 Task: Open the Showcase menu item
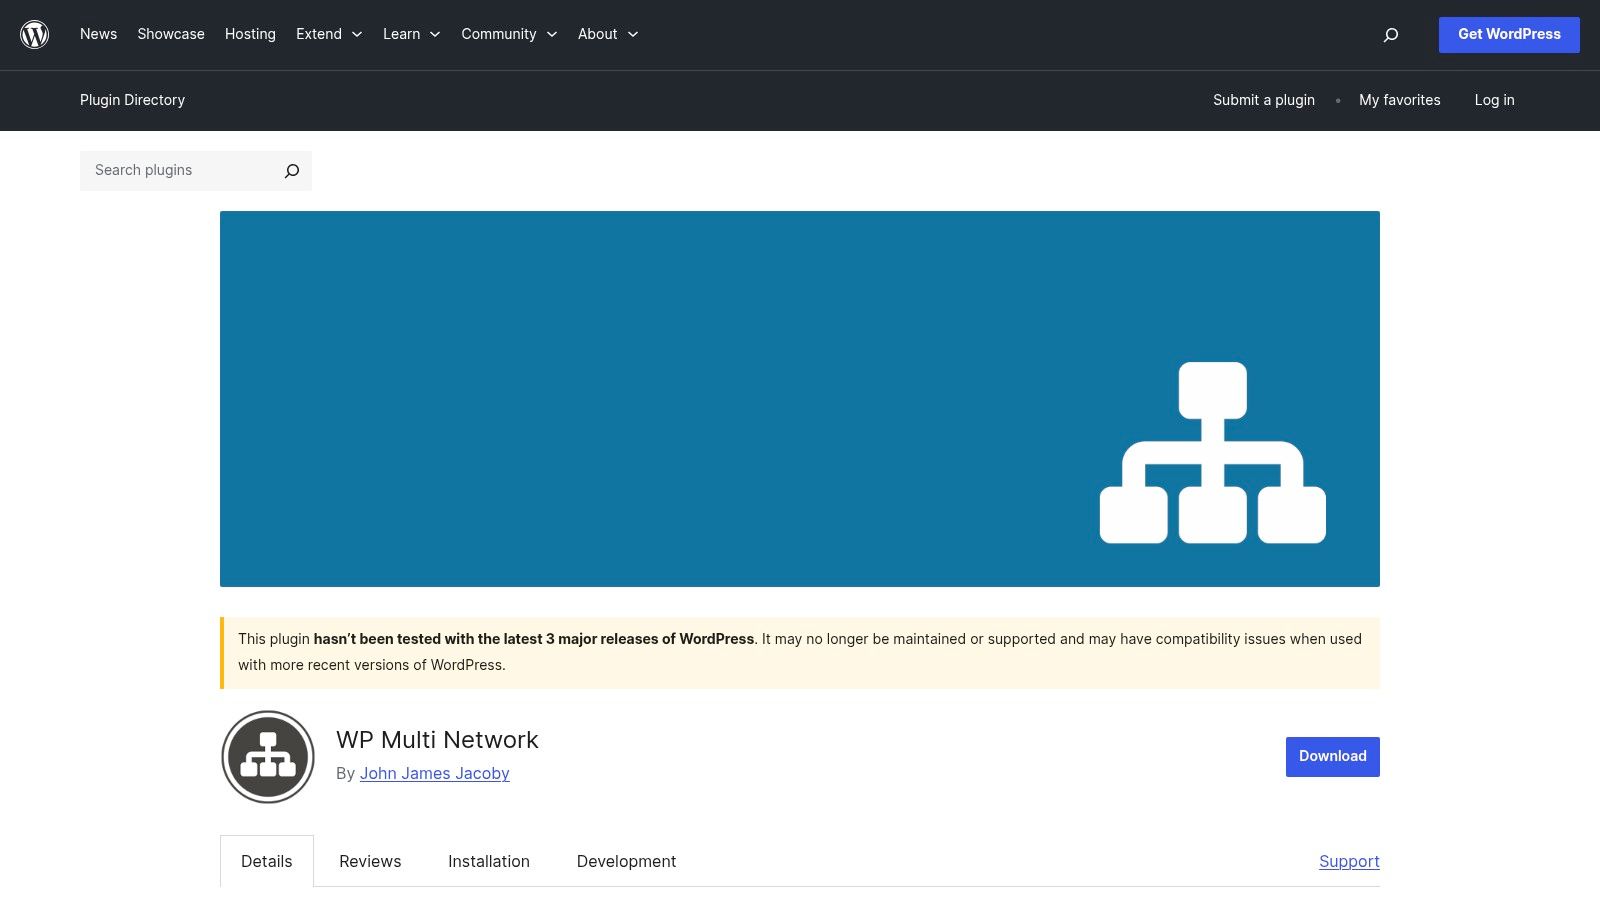pos(171,34)
